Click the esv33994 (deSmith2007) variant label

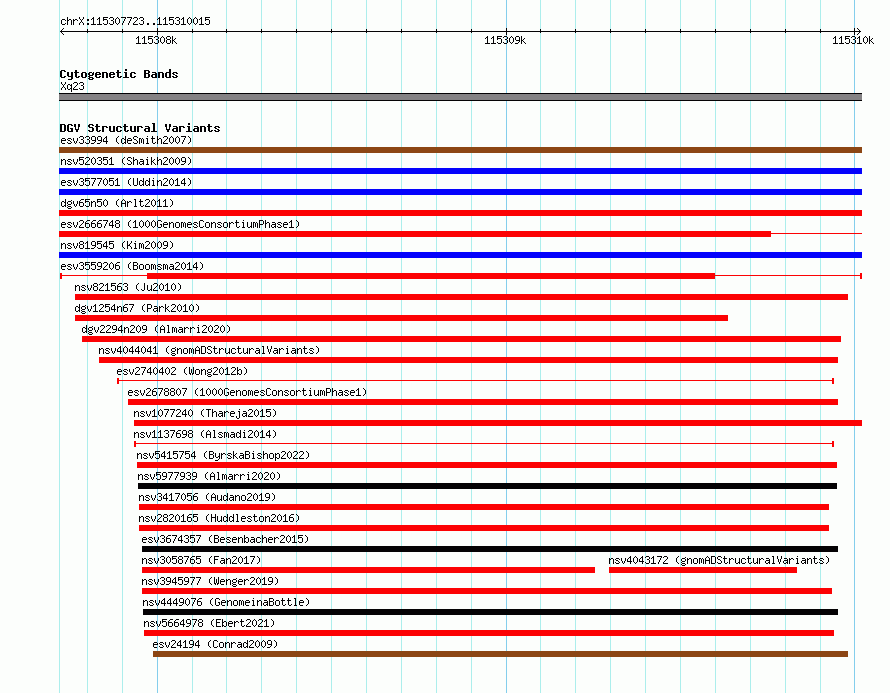[x=126, y=140]
